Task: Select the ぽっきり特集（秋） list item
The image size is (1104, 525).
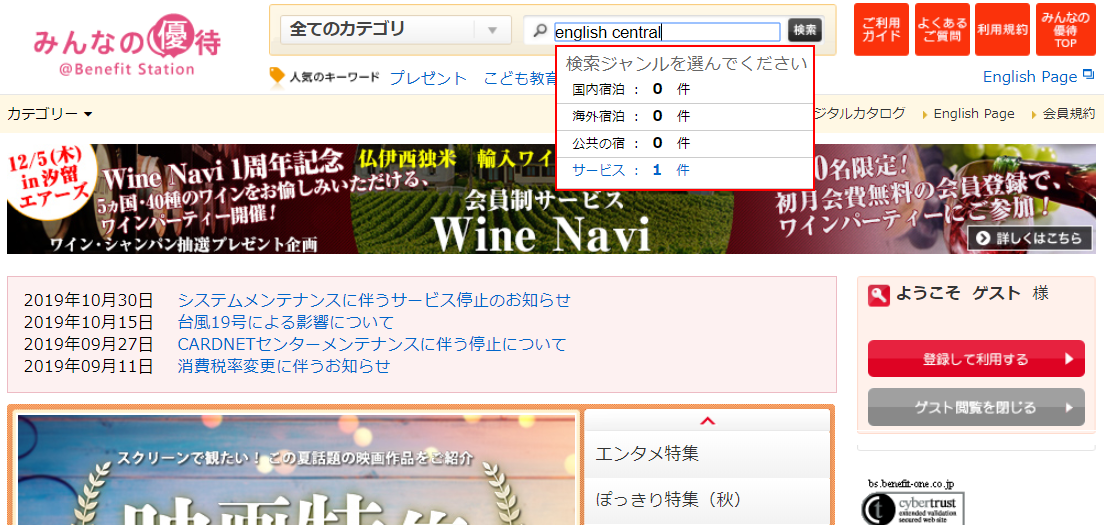Action: click(x=708, y=500)
